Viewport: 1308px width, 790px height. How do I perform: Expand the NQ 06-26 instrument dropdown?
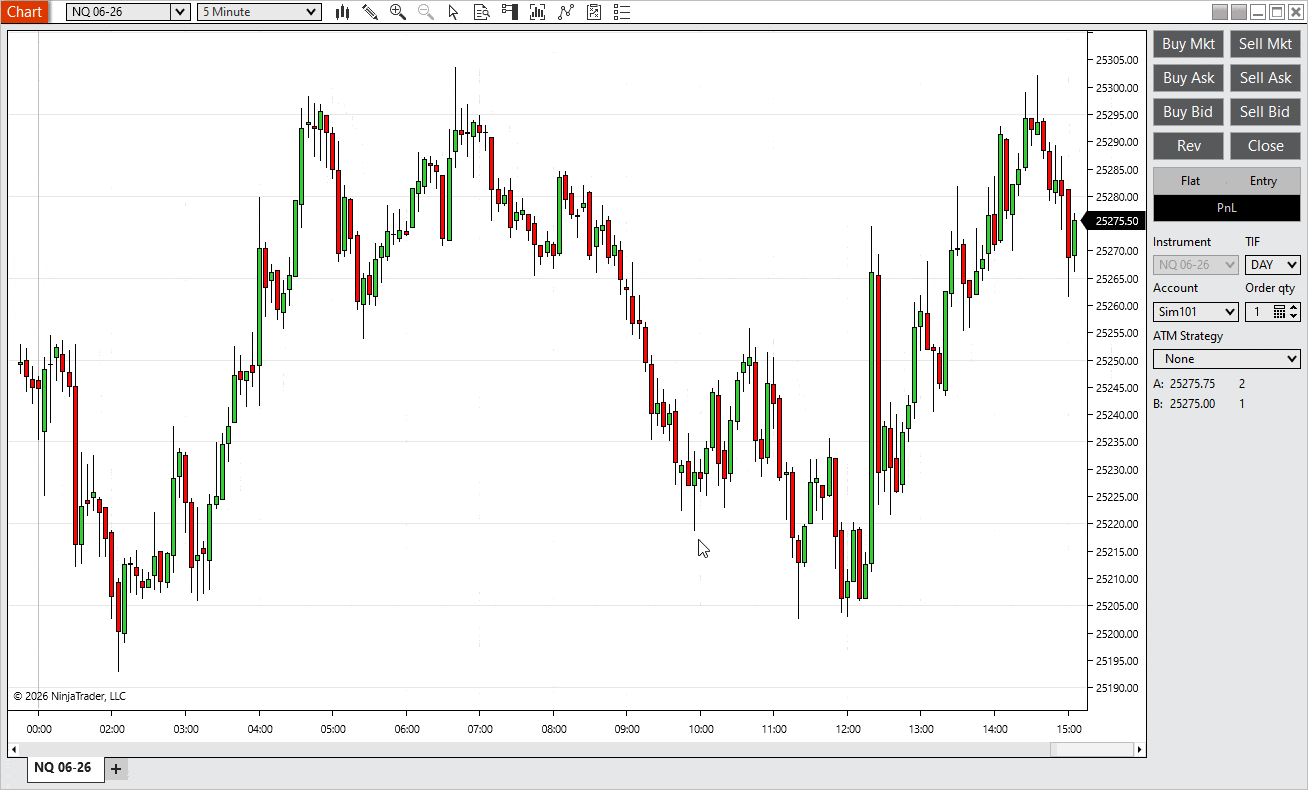(x=179, y=12)
